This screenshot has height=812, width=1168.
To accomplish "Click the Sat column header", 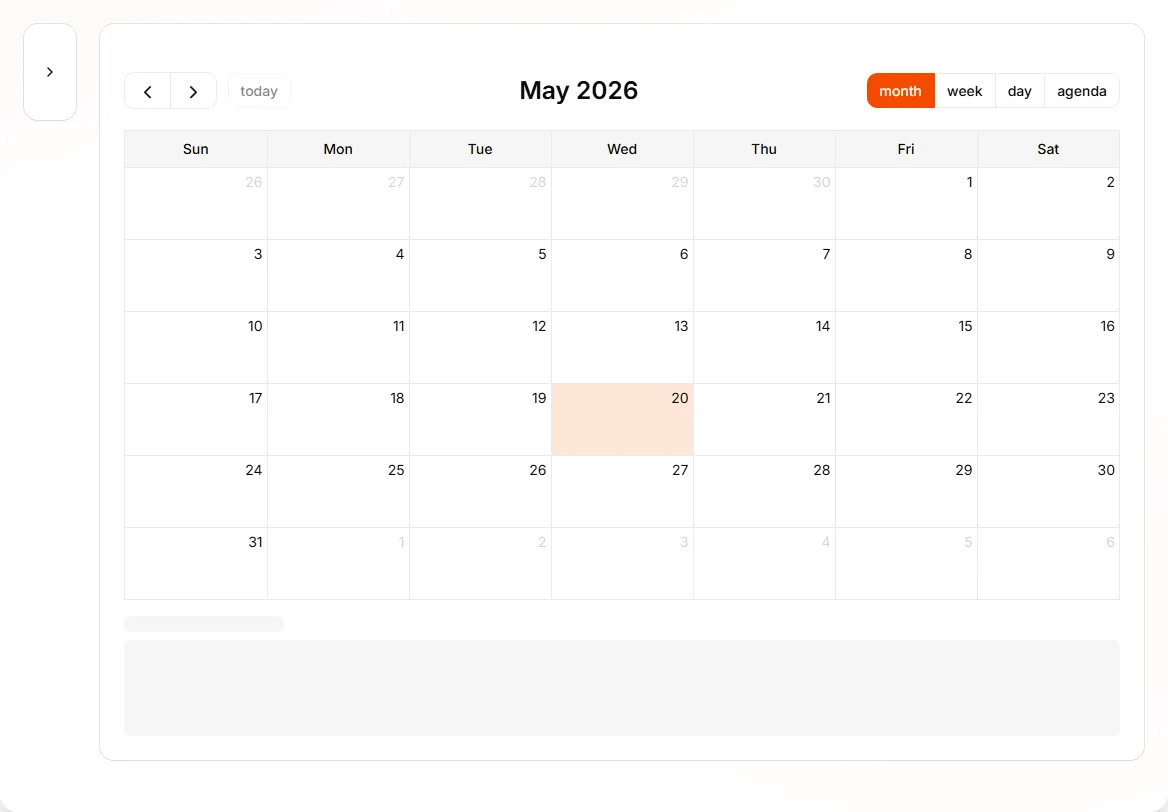I will click(x=1048, y=149).
